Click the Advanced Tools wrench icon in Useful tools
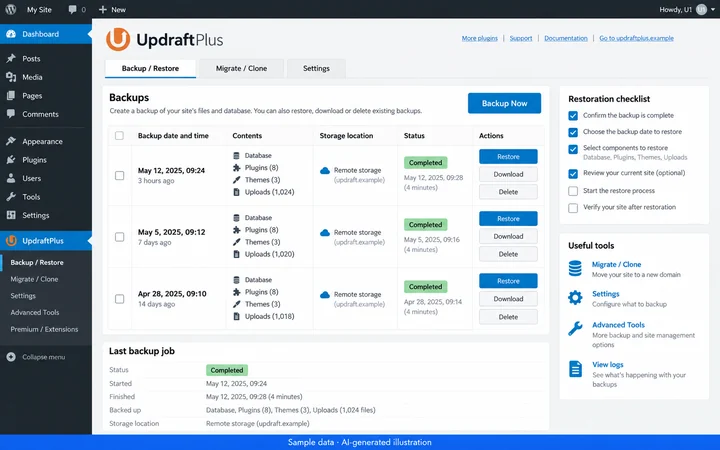Screen dimensions: 720x450 [575, 328]
